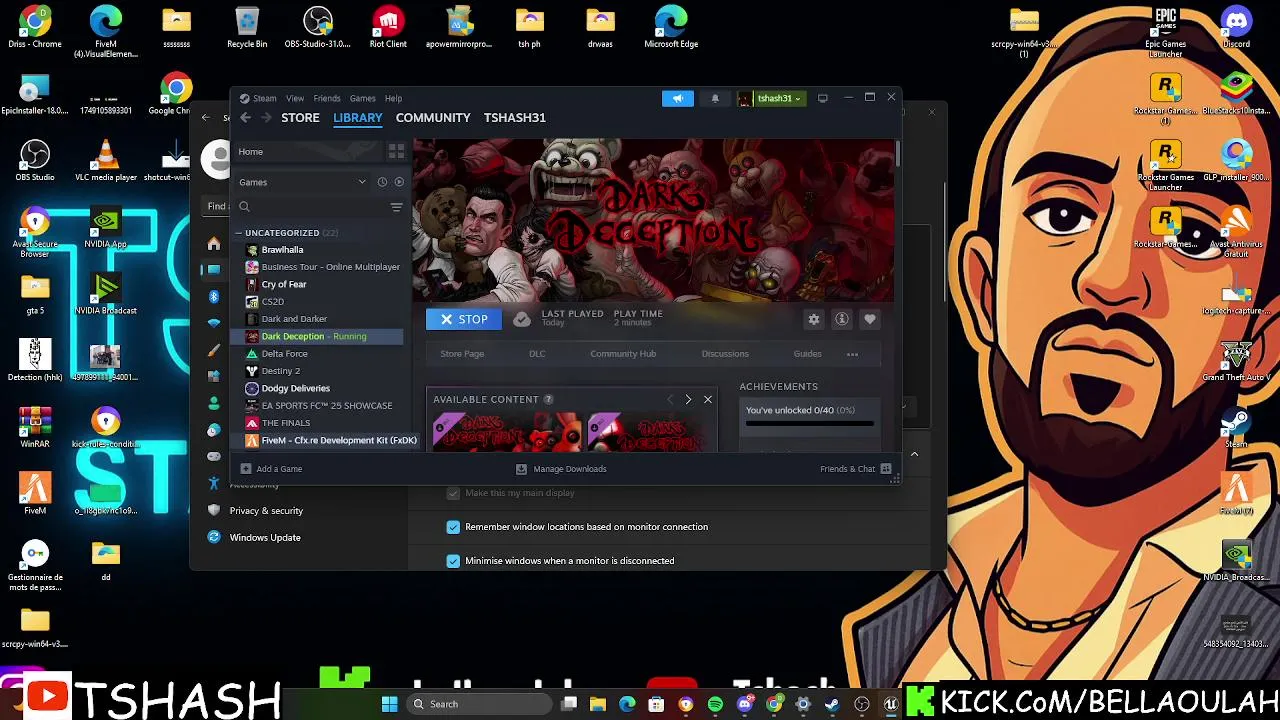This screenshot has width=1280, height=720.
Task: Click the Friends & Chat icon
Action: tap(886, 469)
